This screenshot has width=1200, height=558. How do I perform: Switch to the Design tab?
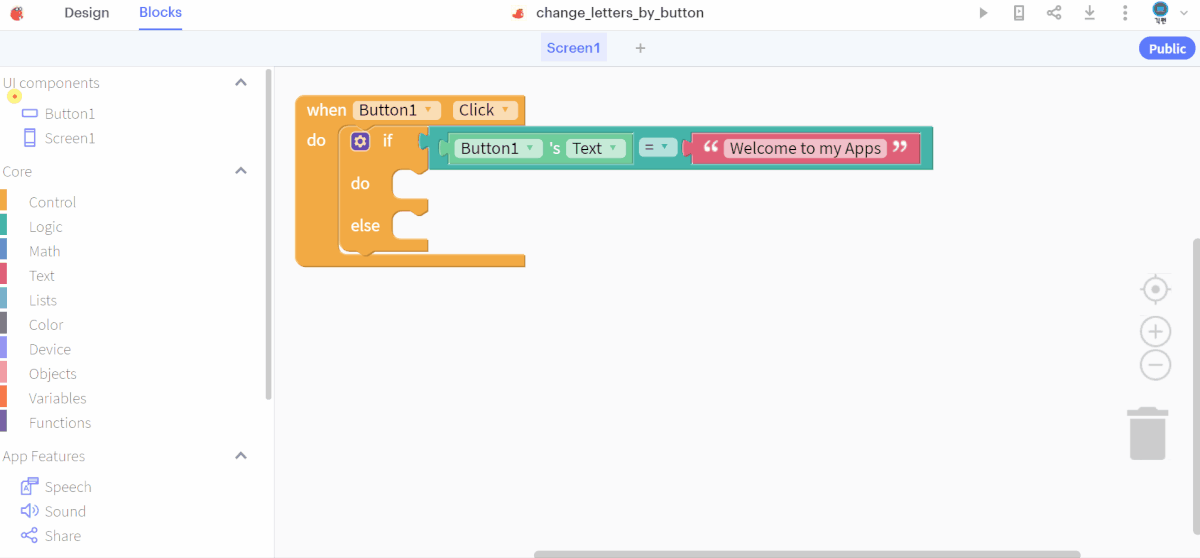click(87, 13)
